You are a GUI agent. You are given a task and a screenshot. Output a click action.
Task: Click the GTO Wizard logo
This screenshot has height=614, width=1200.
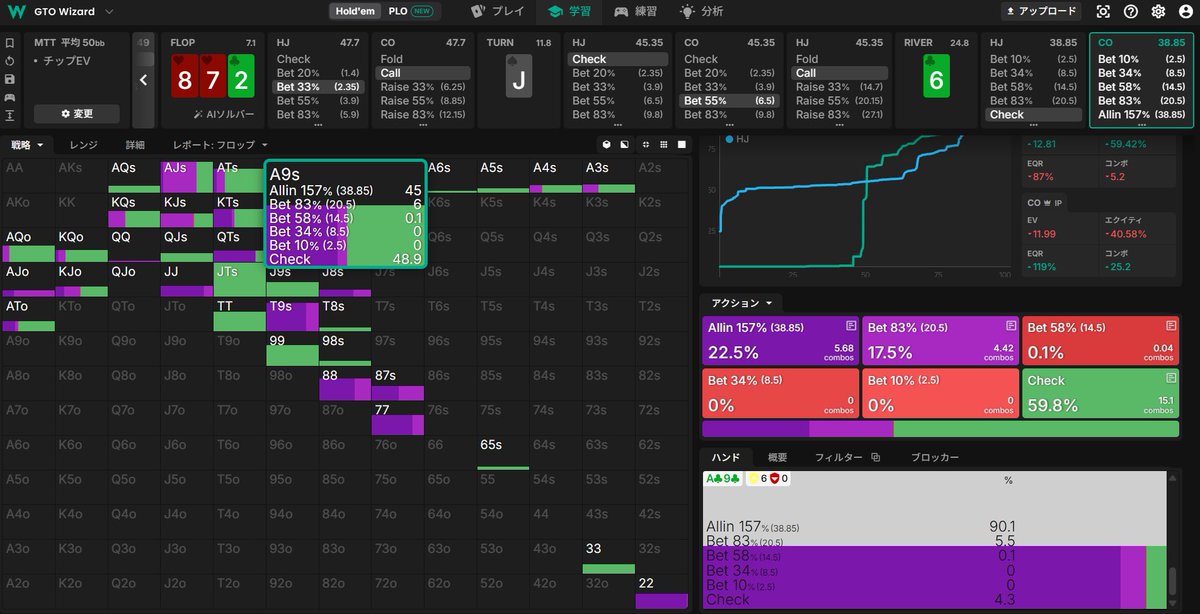pyautogui.click(x=15, y=12)
